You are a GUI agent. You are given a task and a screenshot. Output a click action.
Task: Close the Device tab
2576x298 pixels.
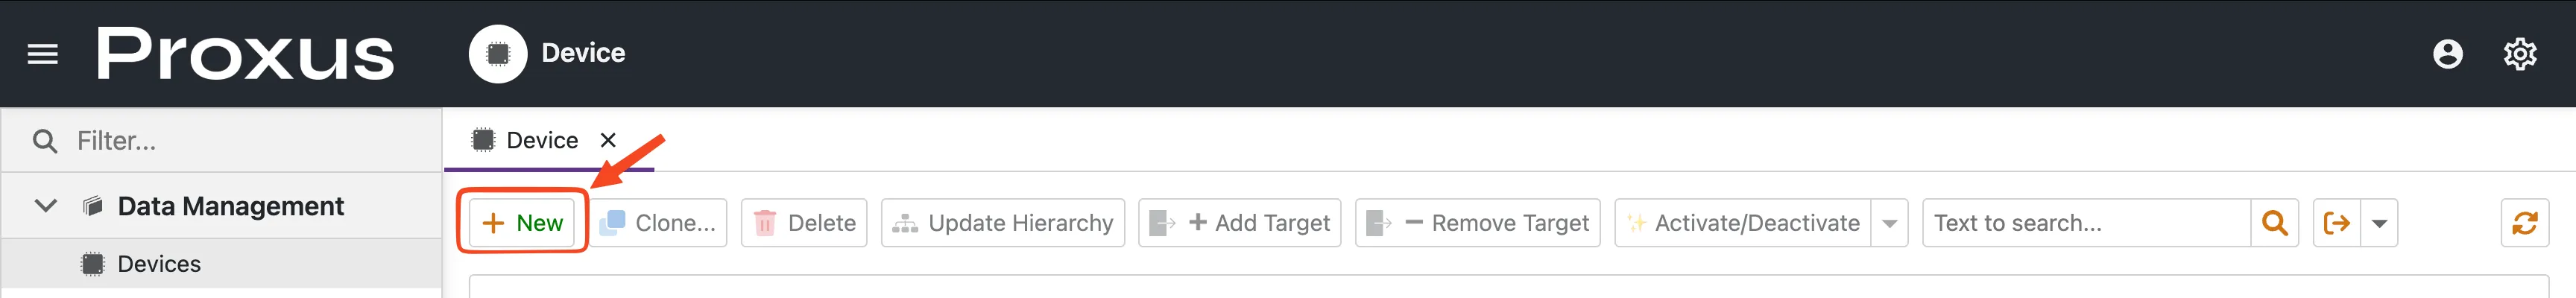click(608, 140)
